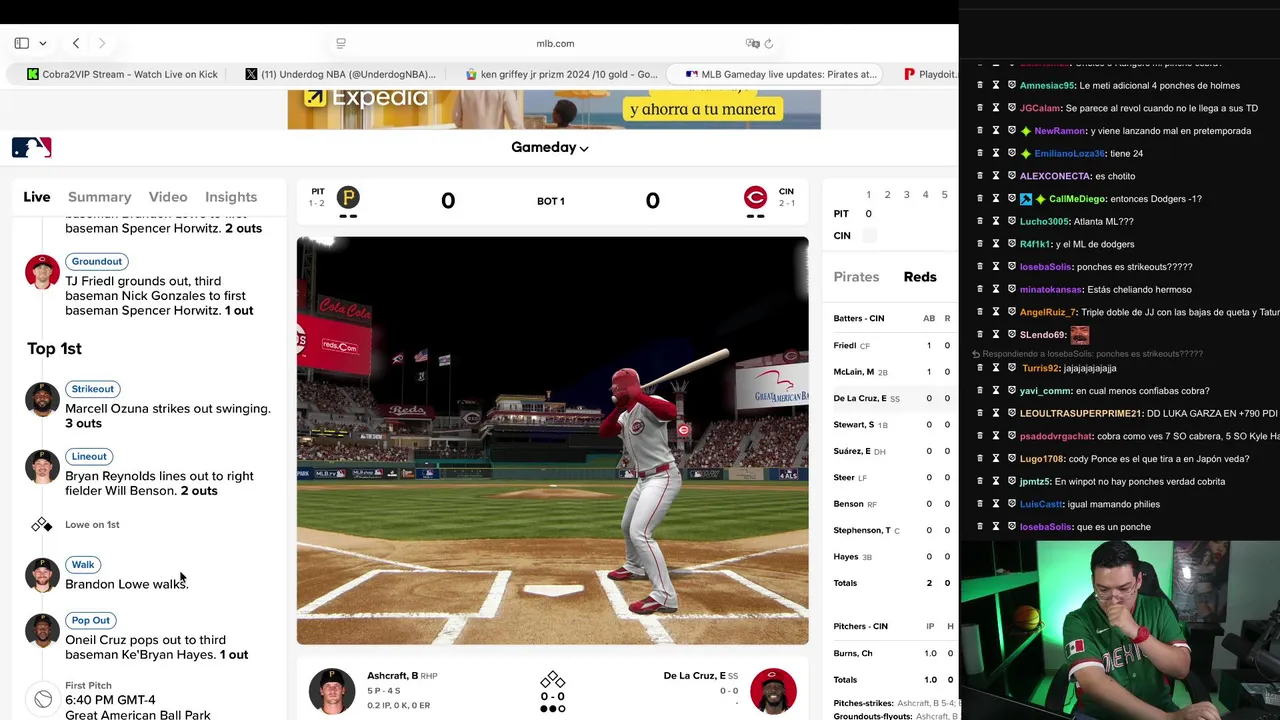Click TJ Friedl player headshot

click(x=42, y=272)
